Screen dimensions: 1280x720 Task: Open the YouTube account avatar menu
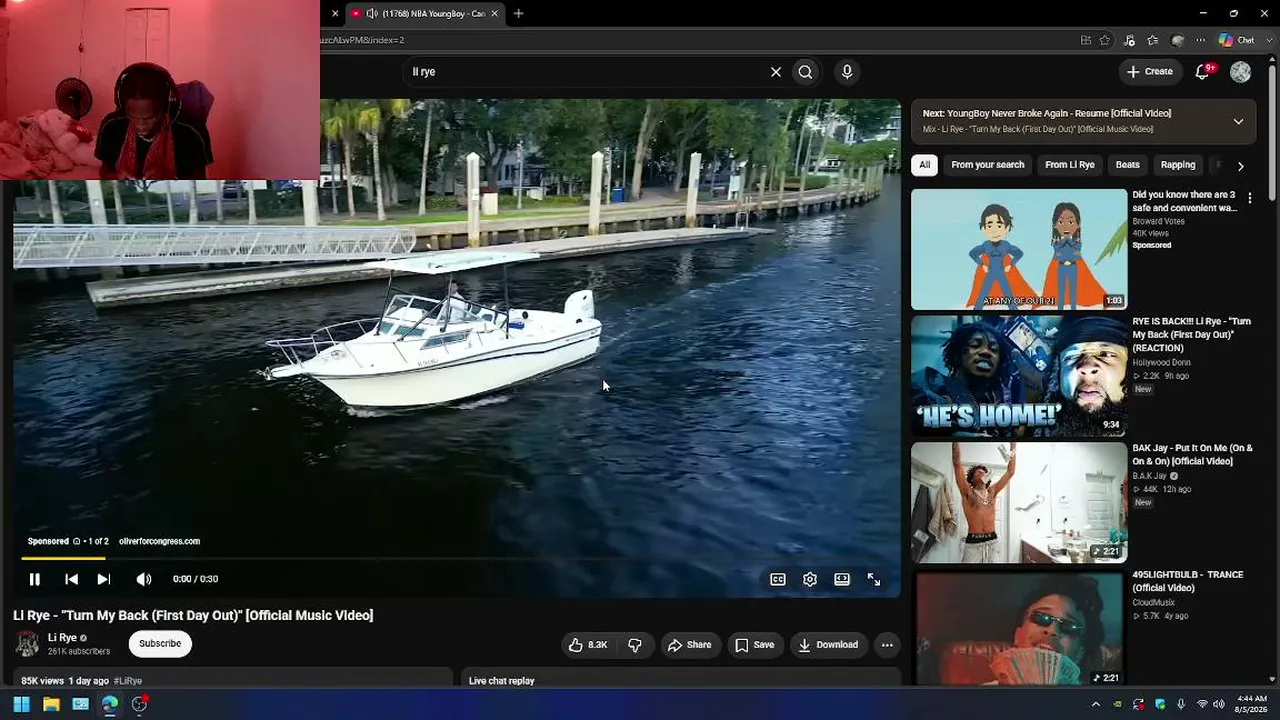[x=1241, y=72]
